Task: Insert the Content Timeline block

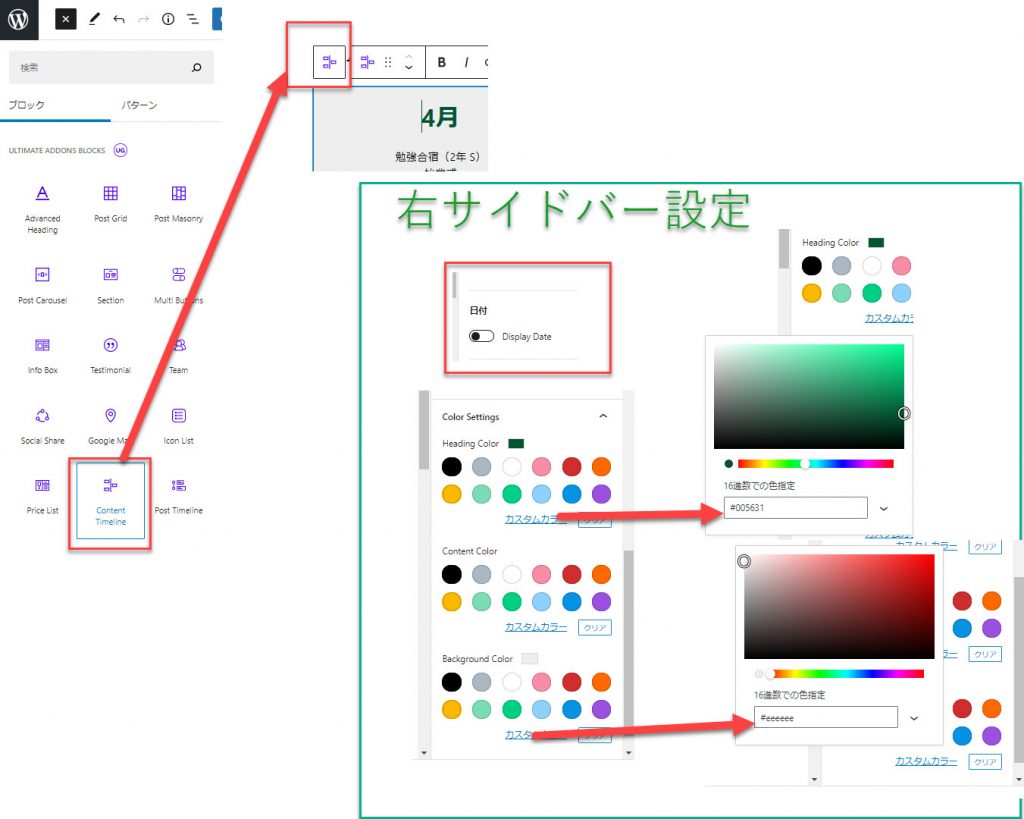Action: [110, 501]
